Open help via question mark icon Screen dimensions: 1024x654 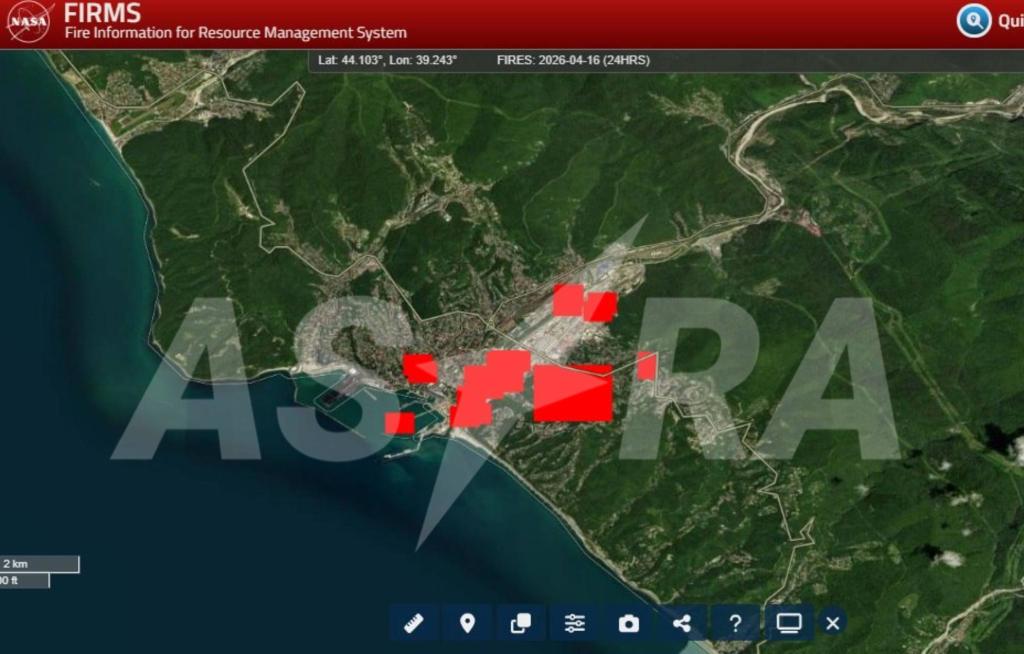point(735,623)
